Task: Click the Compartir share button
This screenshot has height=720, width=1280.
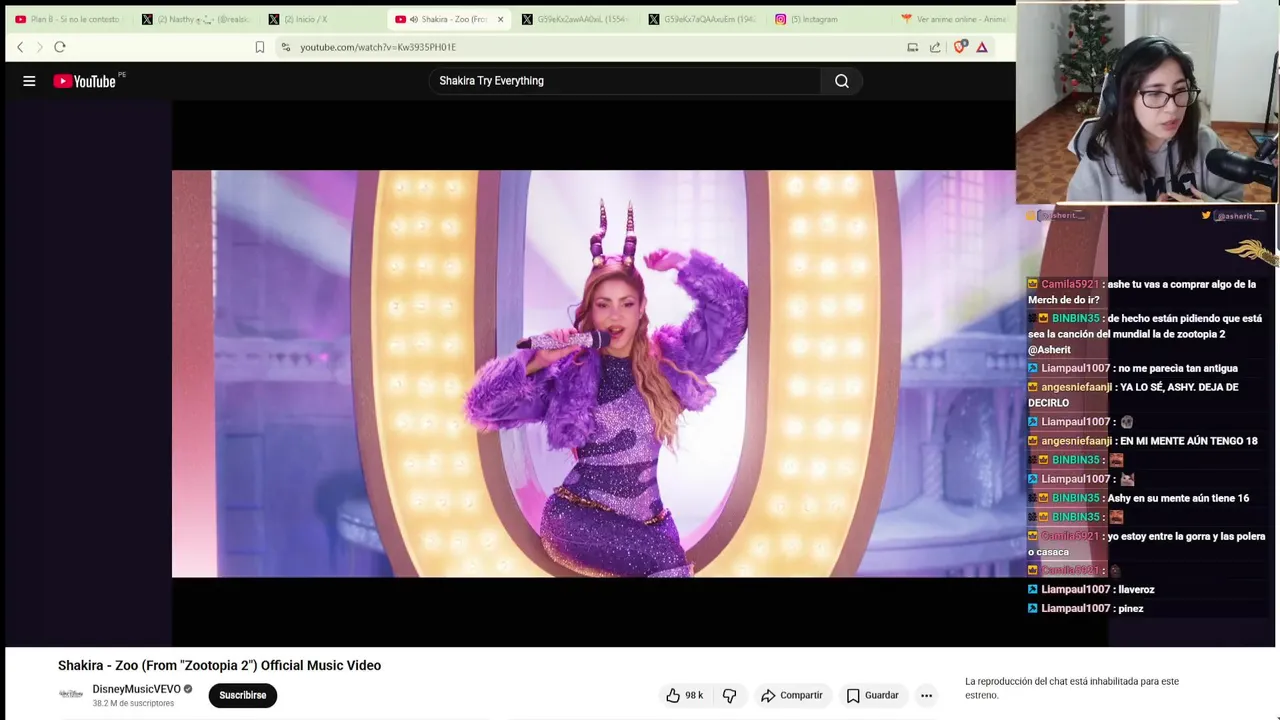Action: coord(791,695)
